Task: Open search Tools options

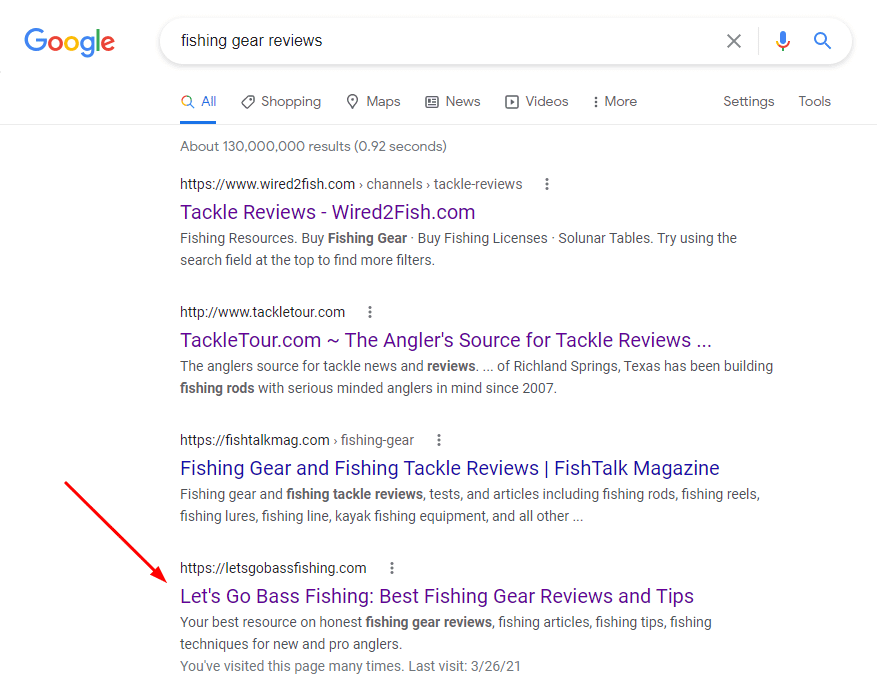Action: [x=814, y=102]
